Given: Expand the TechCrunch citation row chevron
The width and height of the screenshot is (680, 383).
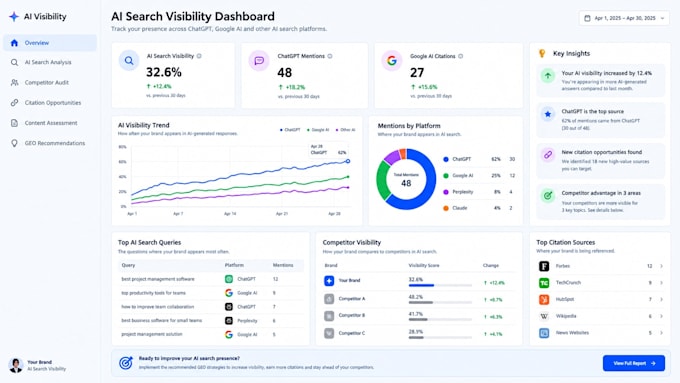Looking at the screenshot, I should point(661,283).
